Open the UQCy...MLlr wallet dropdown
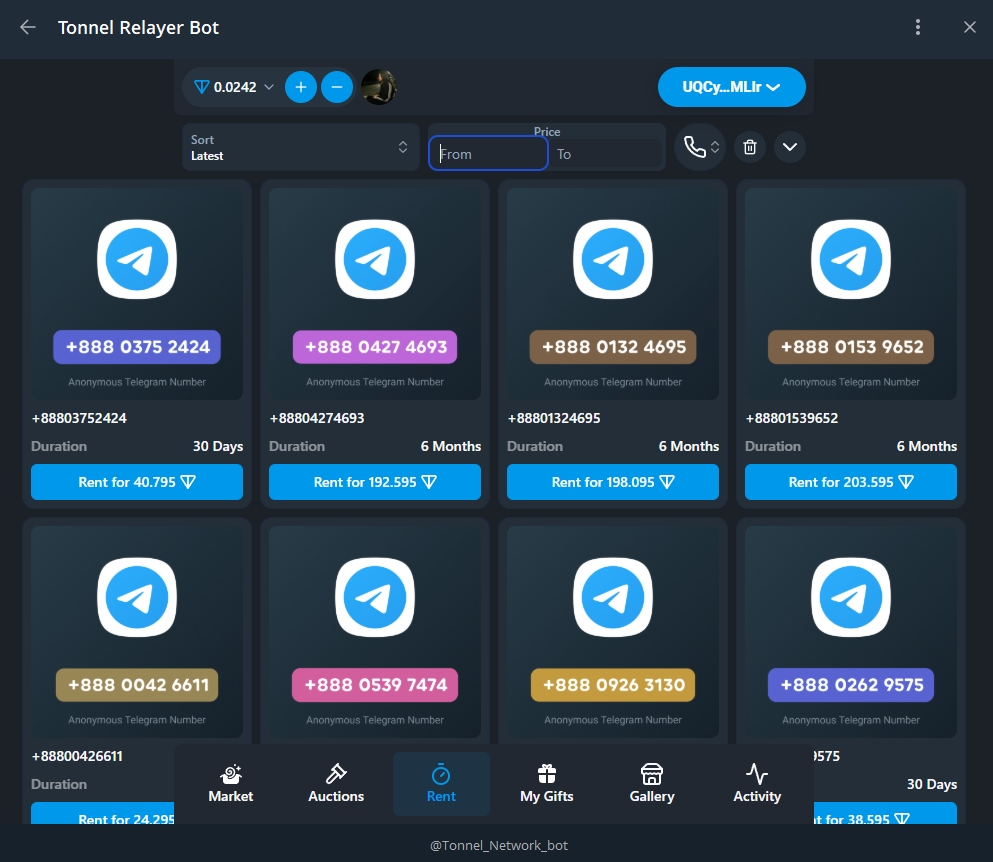The width and height of the screenshot is (993, 862). (x=731, y=87)
